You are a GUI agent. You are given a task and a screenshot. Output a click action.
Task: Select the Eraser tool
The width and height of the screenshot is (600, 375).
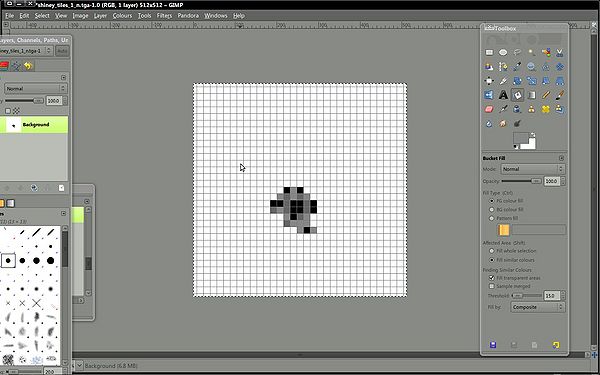[489, 109]
